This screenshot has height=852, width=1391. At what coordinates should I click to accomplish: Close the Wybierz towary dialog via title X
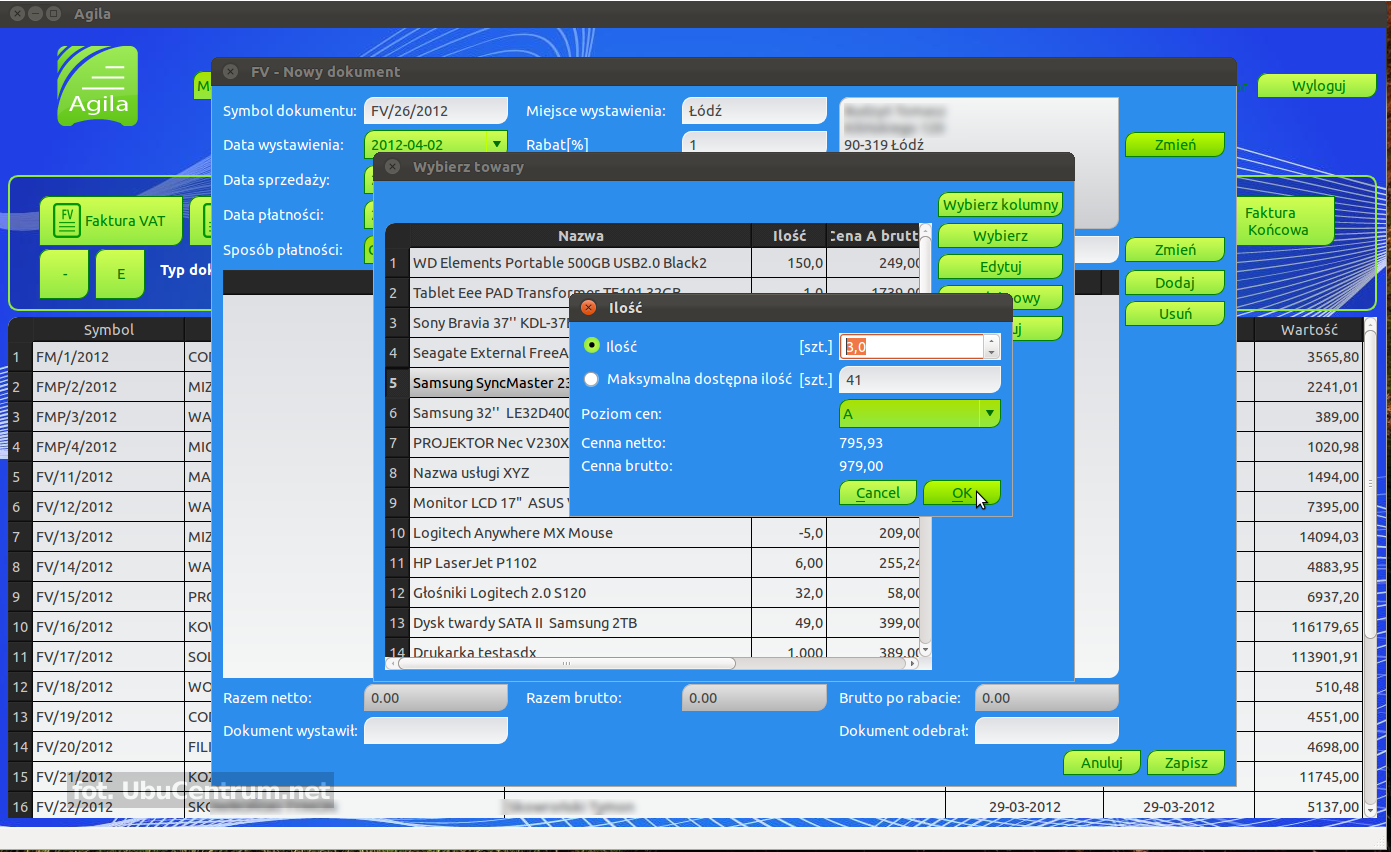(393, 167)
